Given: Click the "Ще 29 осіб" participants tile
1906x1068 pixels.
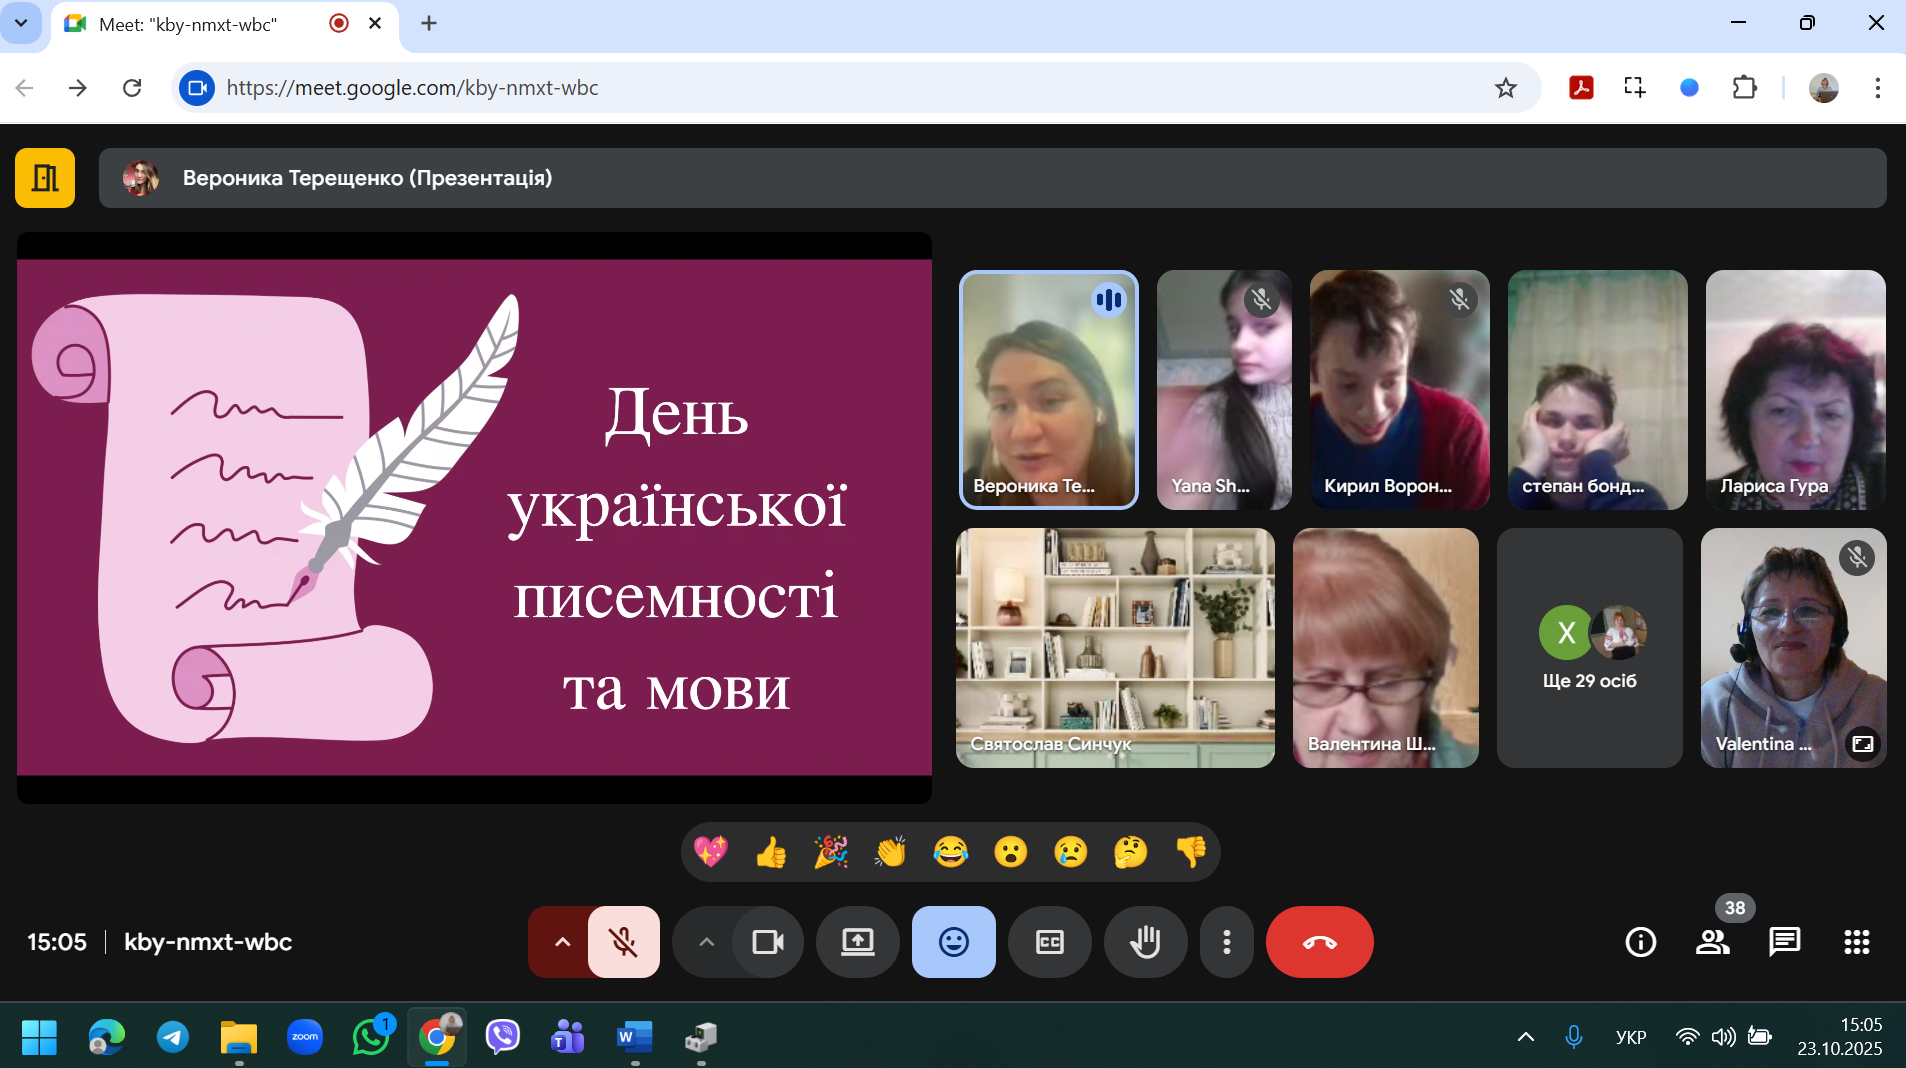Looking at the screenshot, I should 1589,648.
